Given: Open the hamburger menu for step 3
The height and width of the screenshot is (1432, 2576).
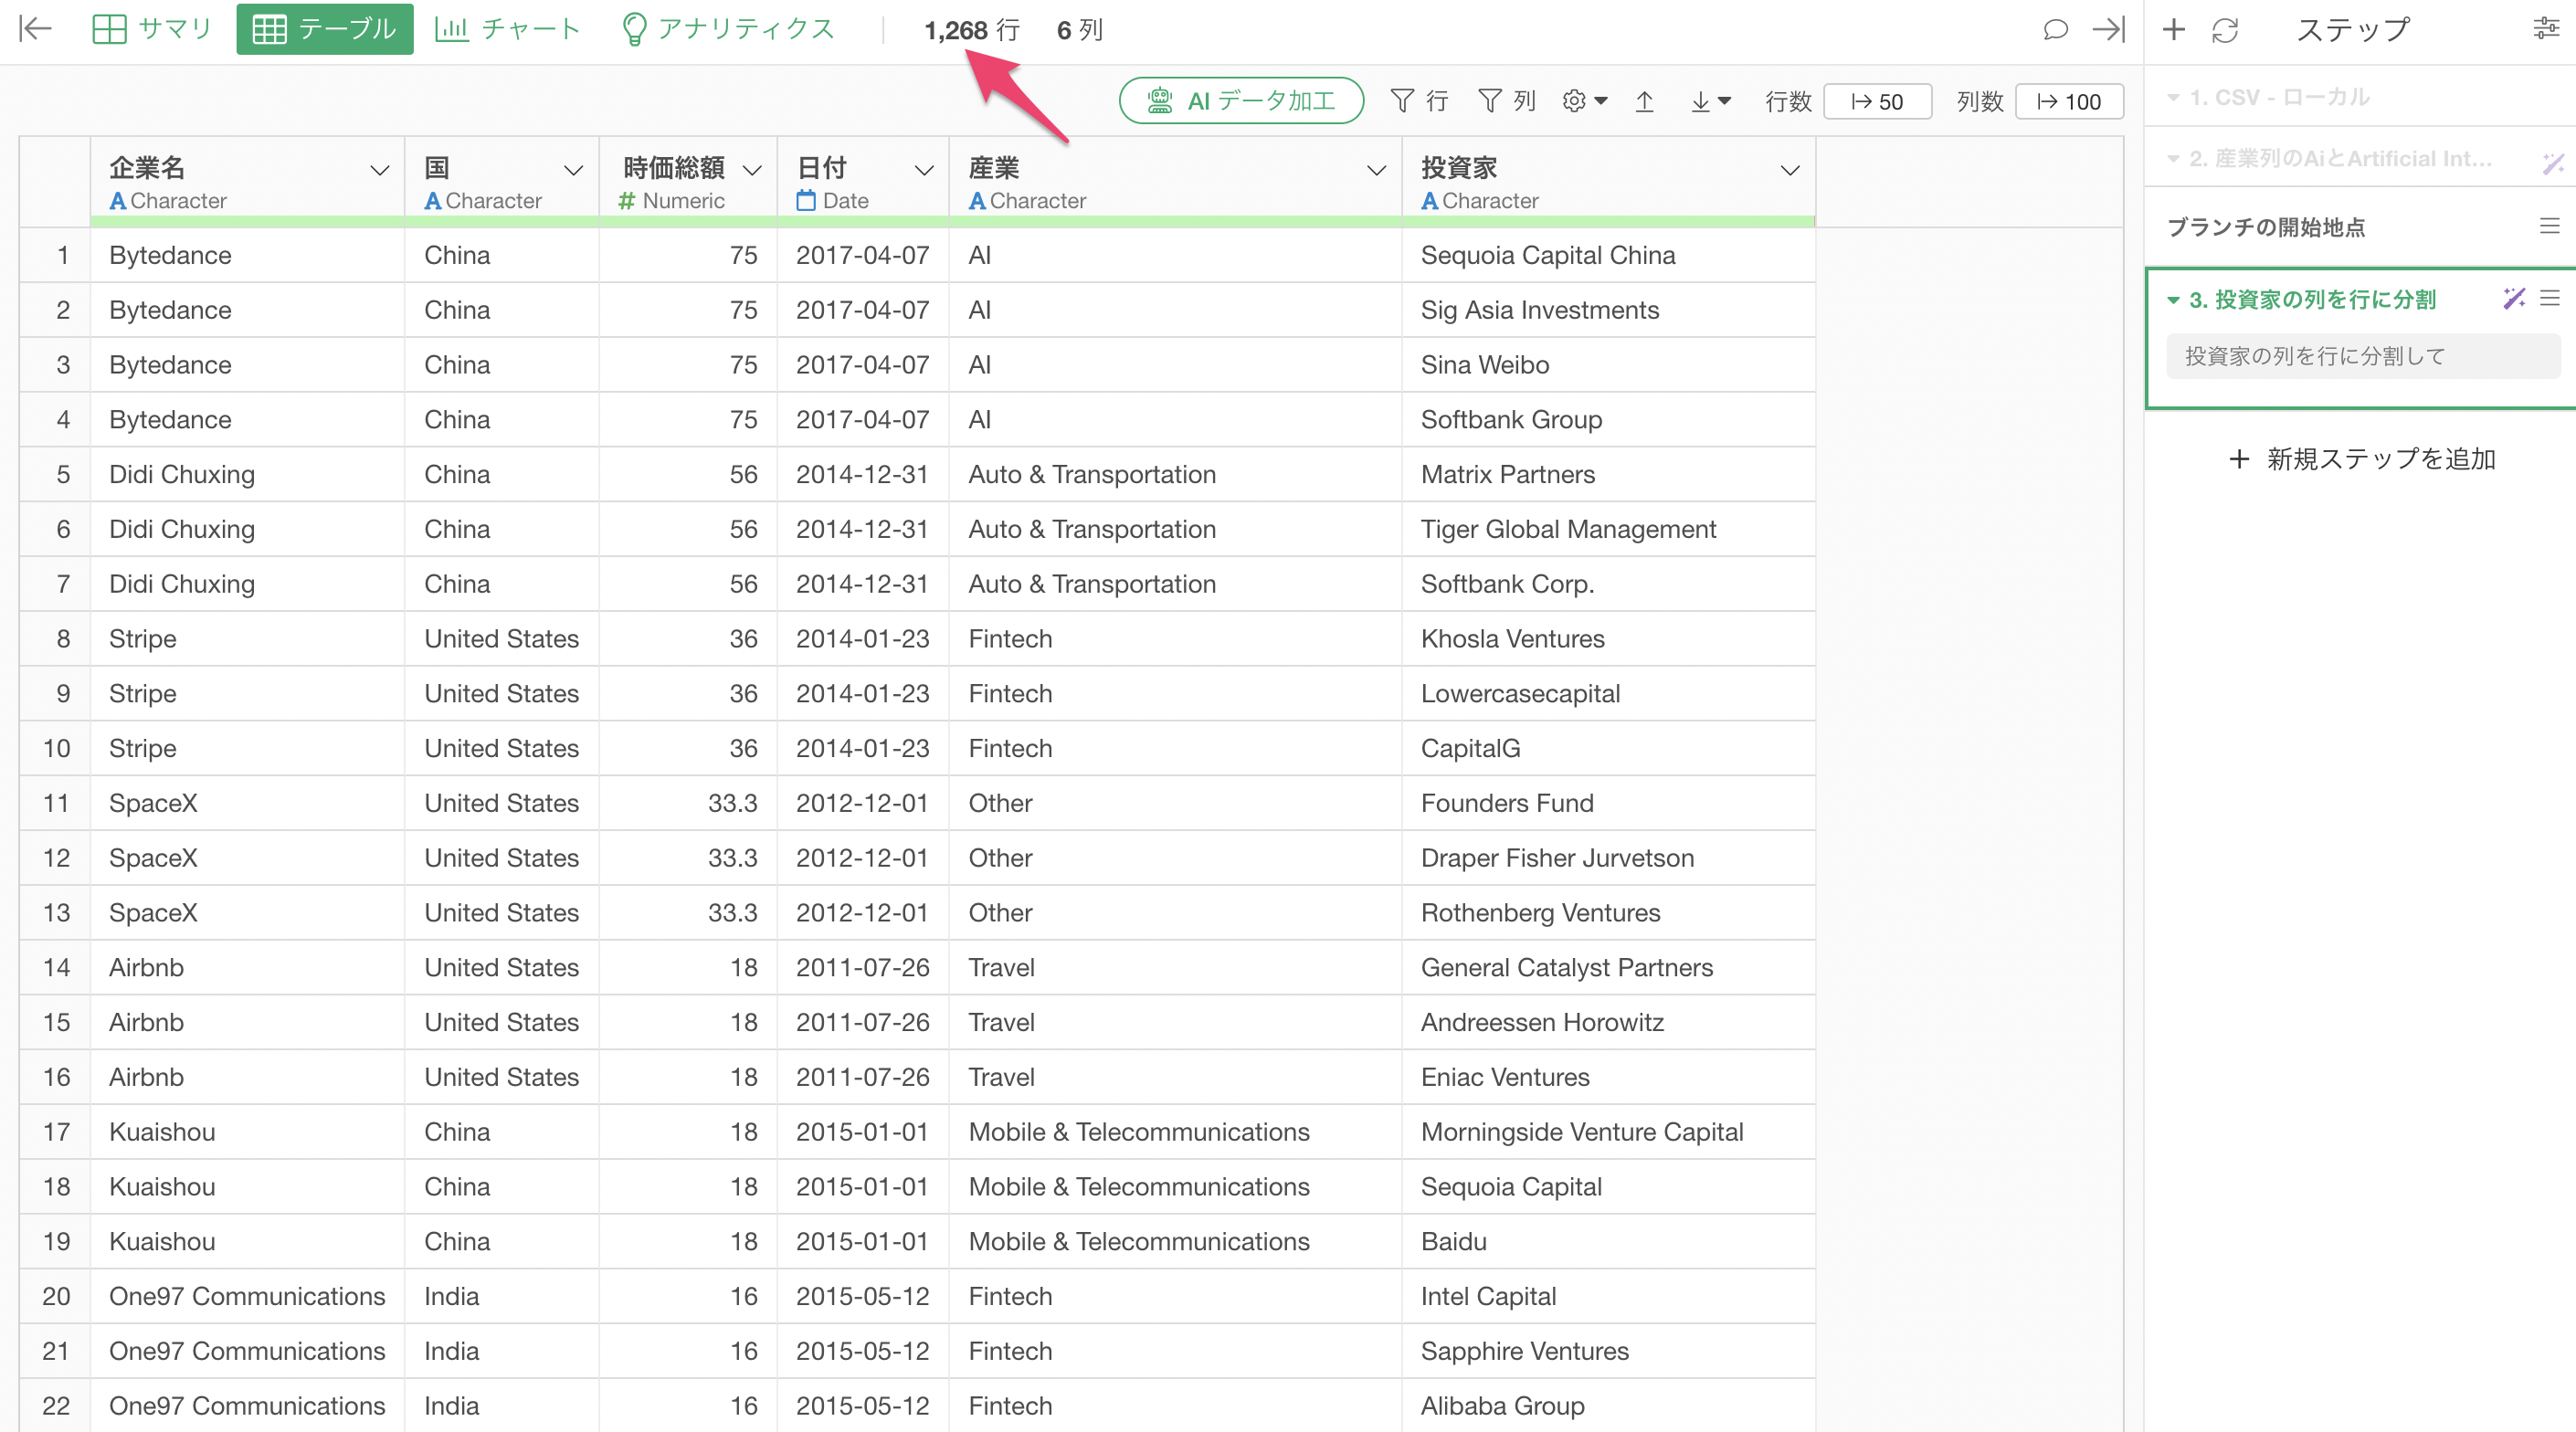Looking at the screenshot, I should pos(2549,298).
